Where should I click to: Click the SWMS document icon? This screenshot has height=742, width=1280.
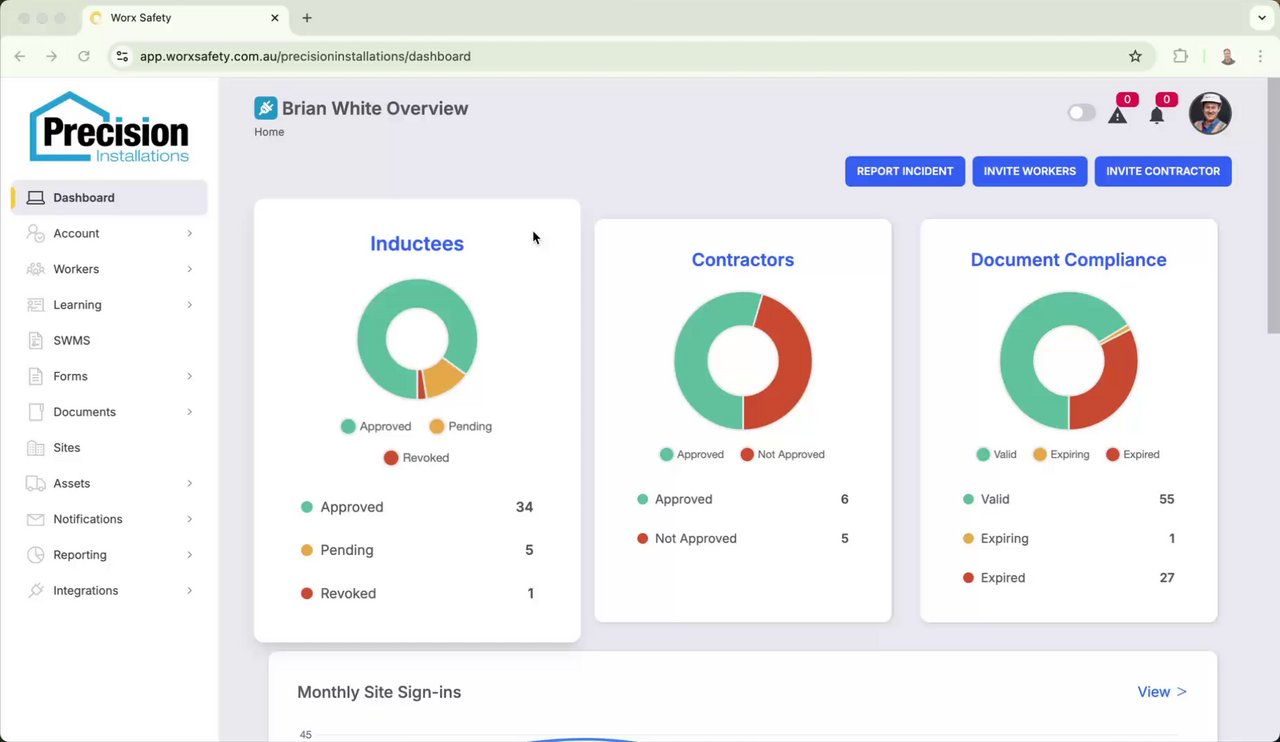coord(36,340)
